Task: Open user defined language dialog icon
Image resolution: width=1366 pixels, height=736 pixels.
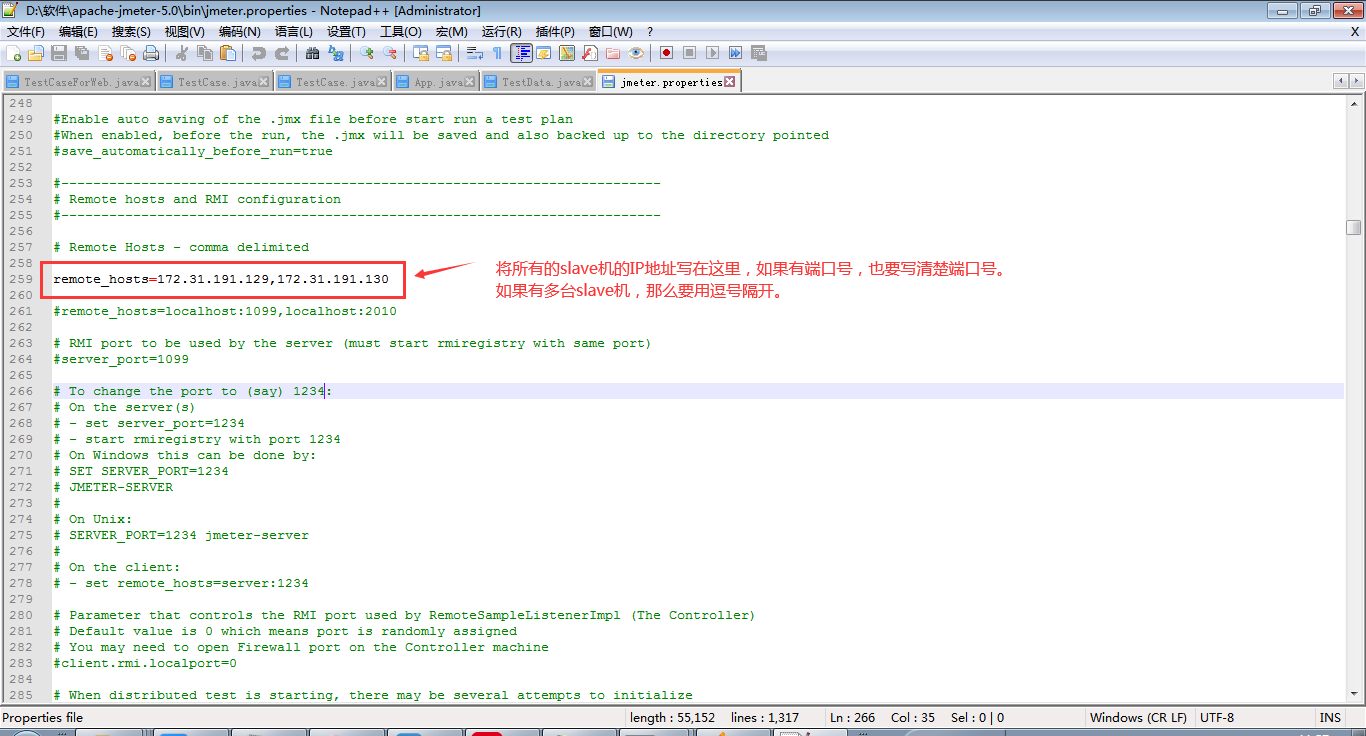Action: pyautogui.click(x=544, y=53)
